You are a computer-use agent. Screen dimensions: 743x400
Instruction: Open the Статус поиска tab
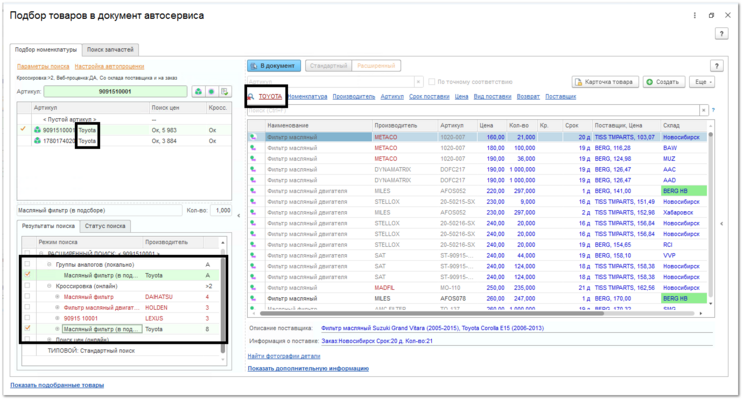pos(105,226)
